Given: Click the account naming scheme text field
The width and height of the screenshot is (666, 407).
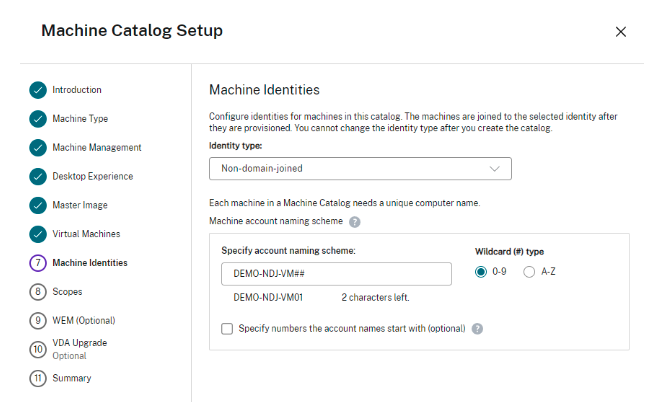Looking at the screenshot, I should coord(336,274).
